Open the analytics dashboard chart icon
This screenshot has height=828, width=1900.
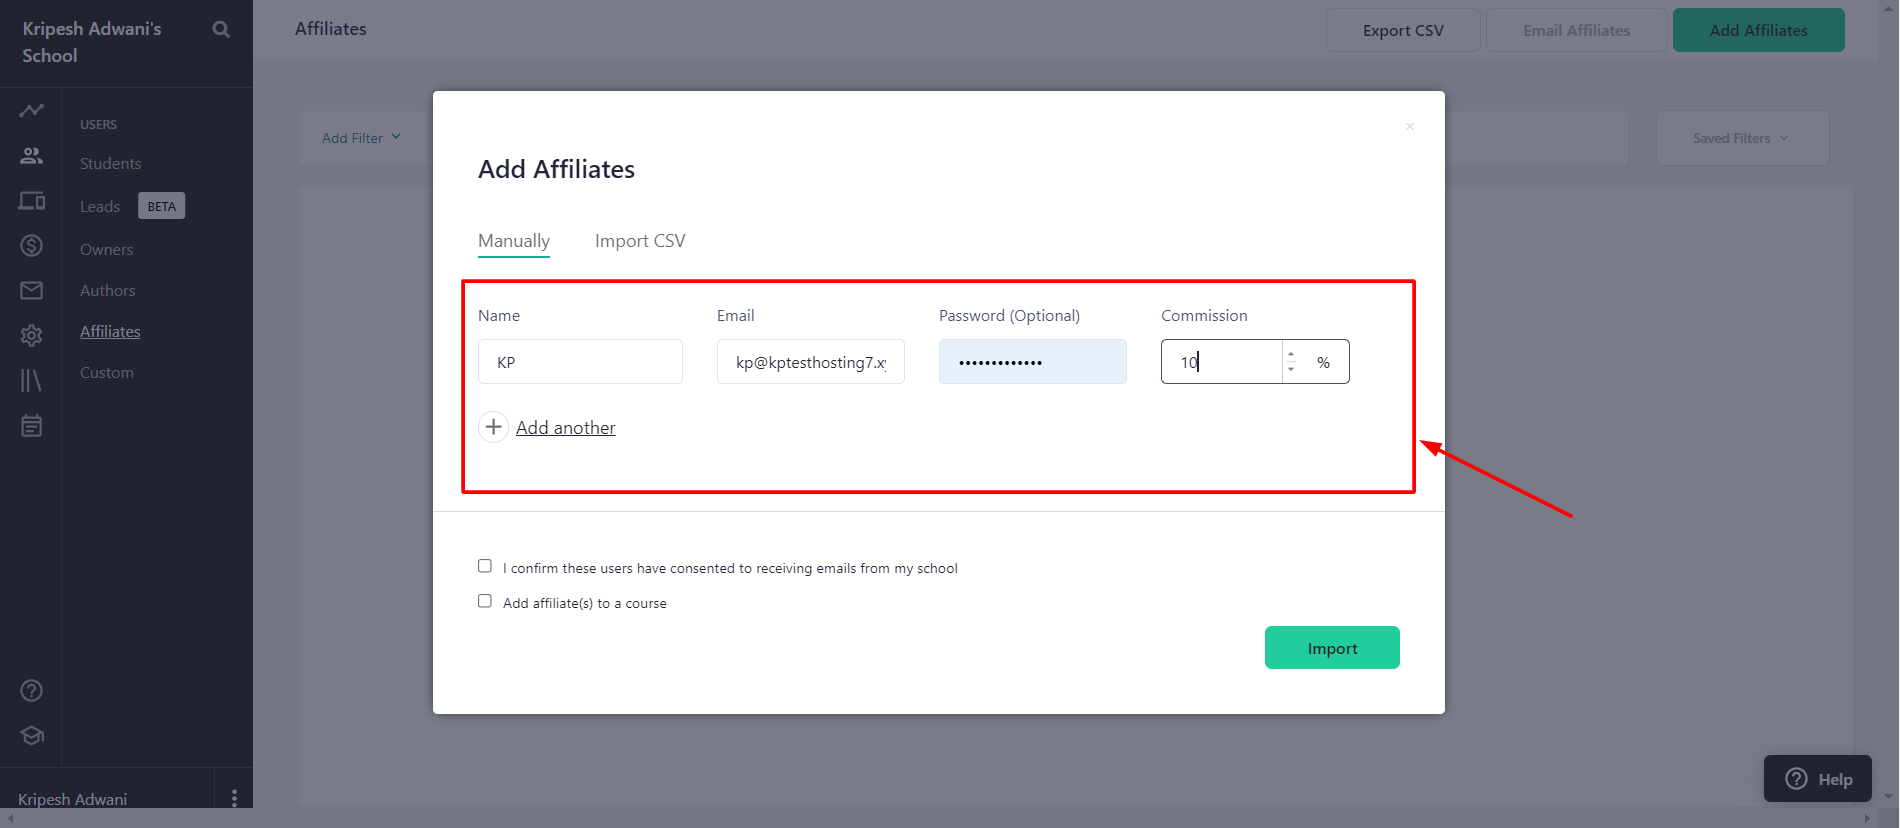[x=31, y=110]
